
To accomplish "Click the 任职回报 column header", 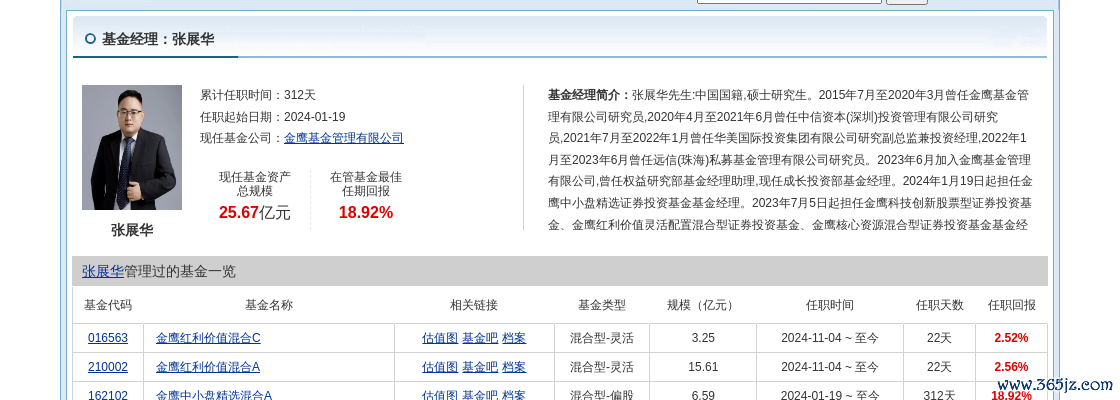I will point(1011,305).
